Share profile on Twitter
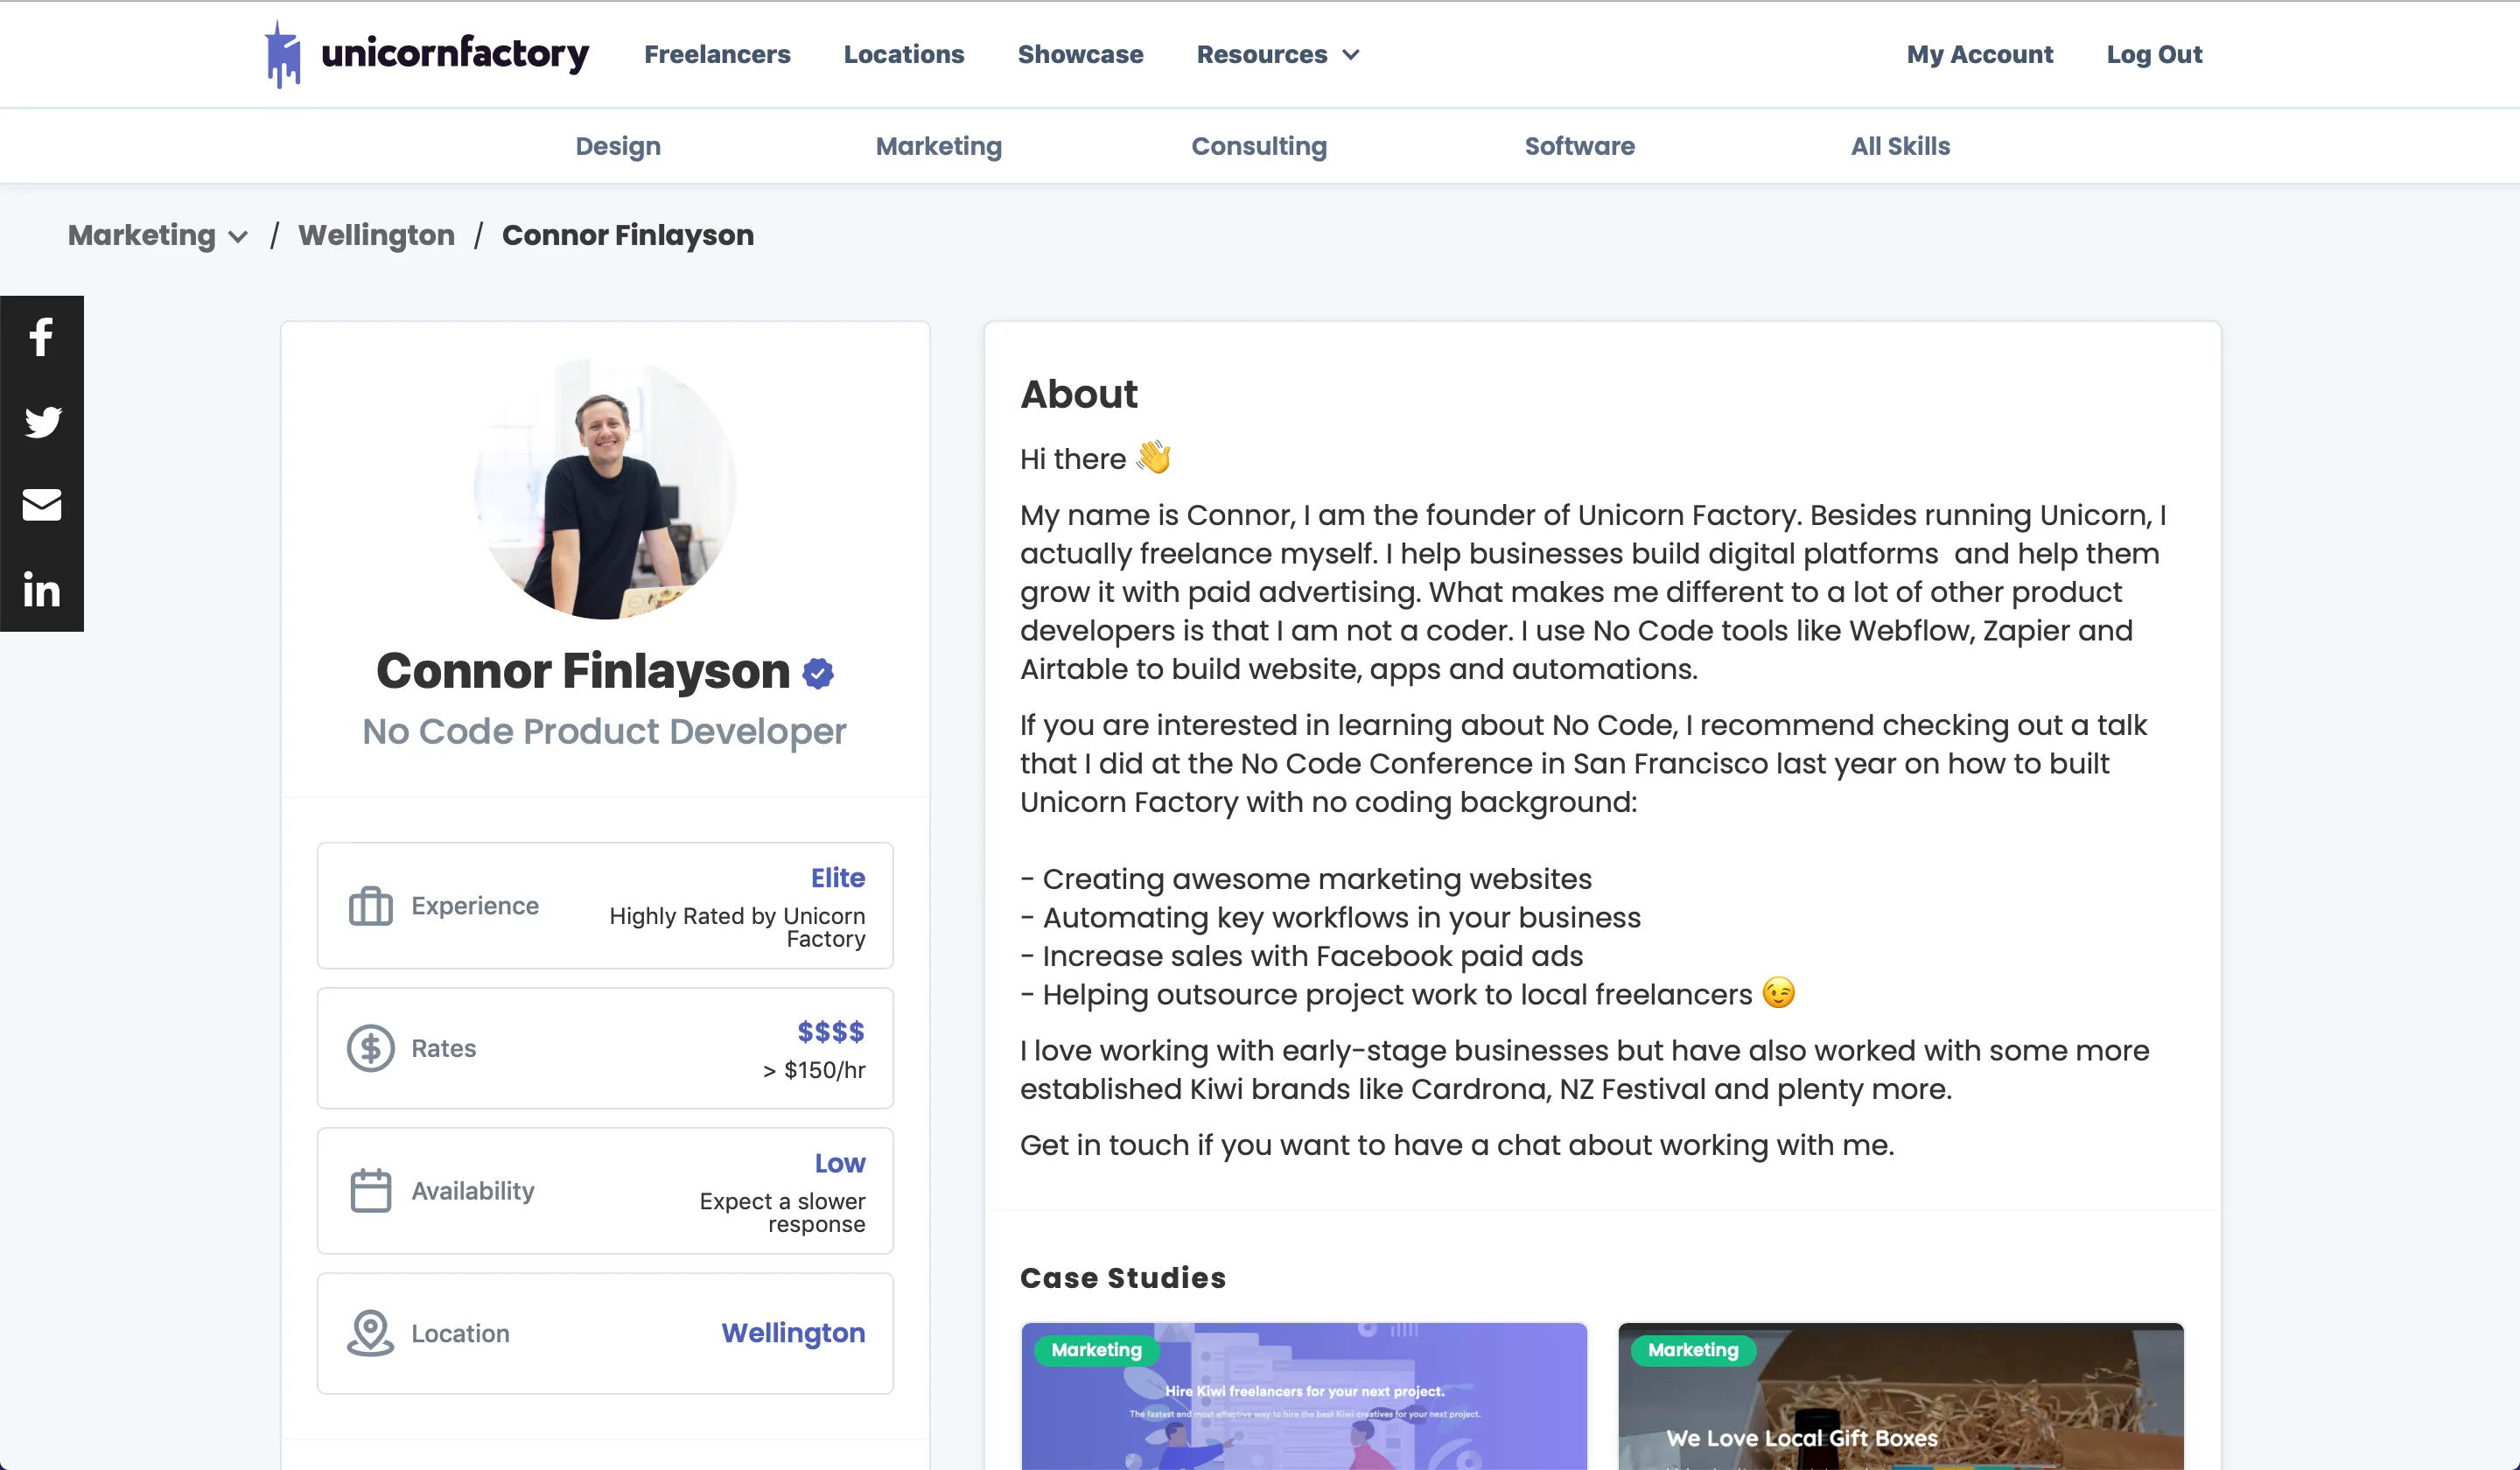The image size is (2520, 1470). pos(42,421)
